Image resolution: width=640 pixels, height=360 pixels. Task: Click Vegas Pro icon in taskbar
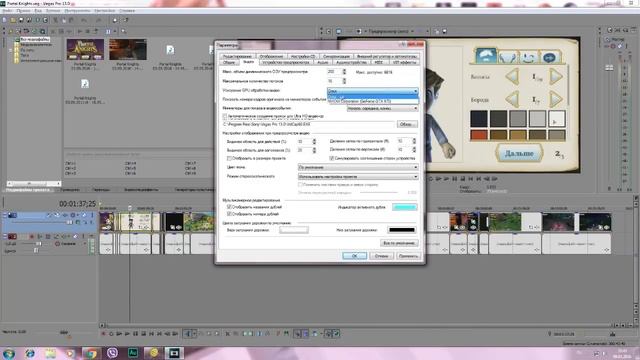pyautogui.click(x=174, y=353)
